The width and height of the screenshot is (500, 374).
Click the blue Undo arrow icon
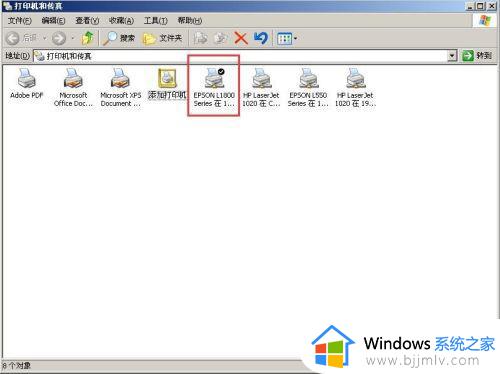[x=261, y=38]
